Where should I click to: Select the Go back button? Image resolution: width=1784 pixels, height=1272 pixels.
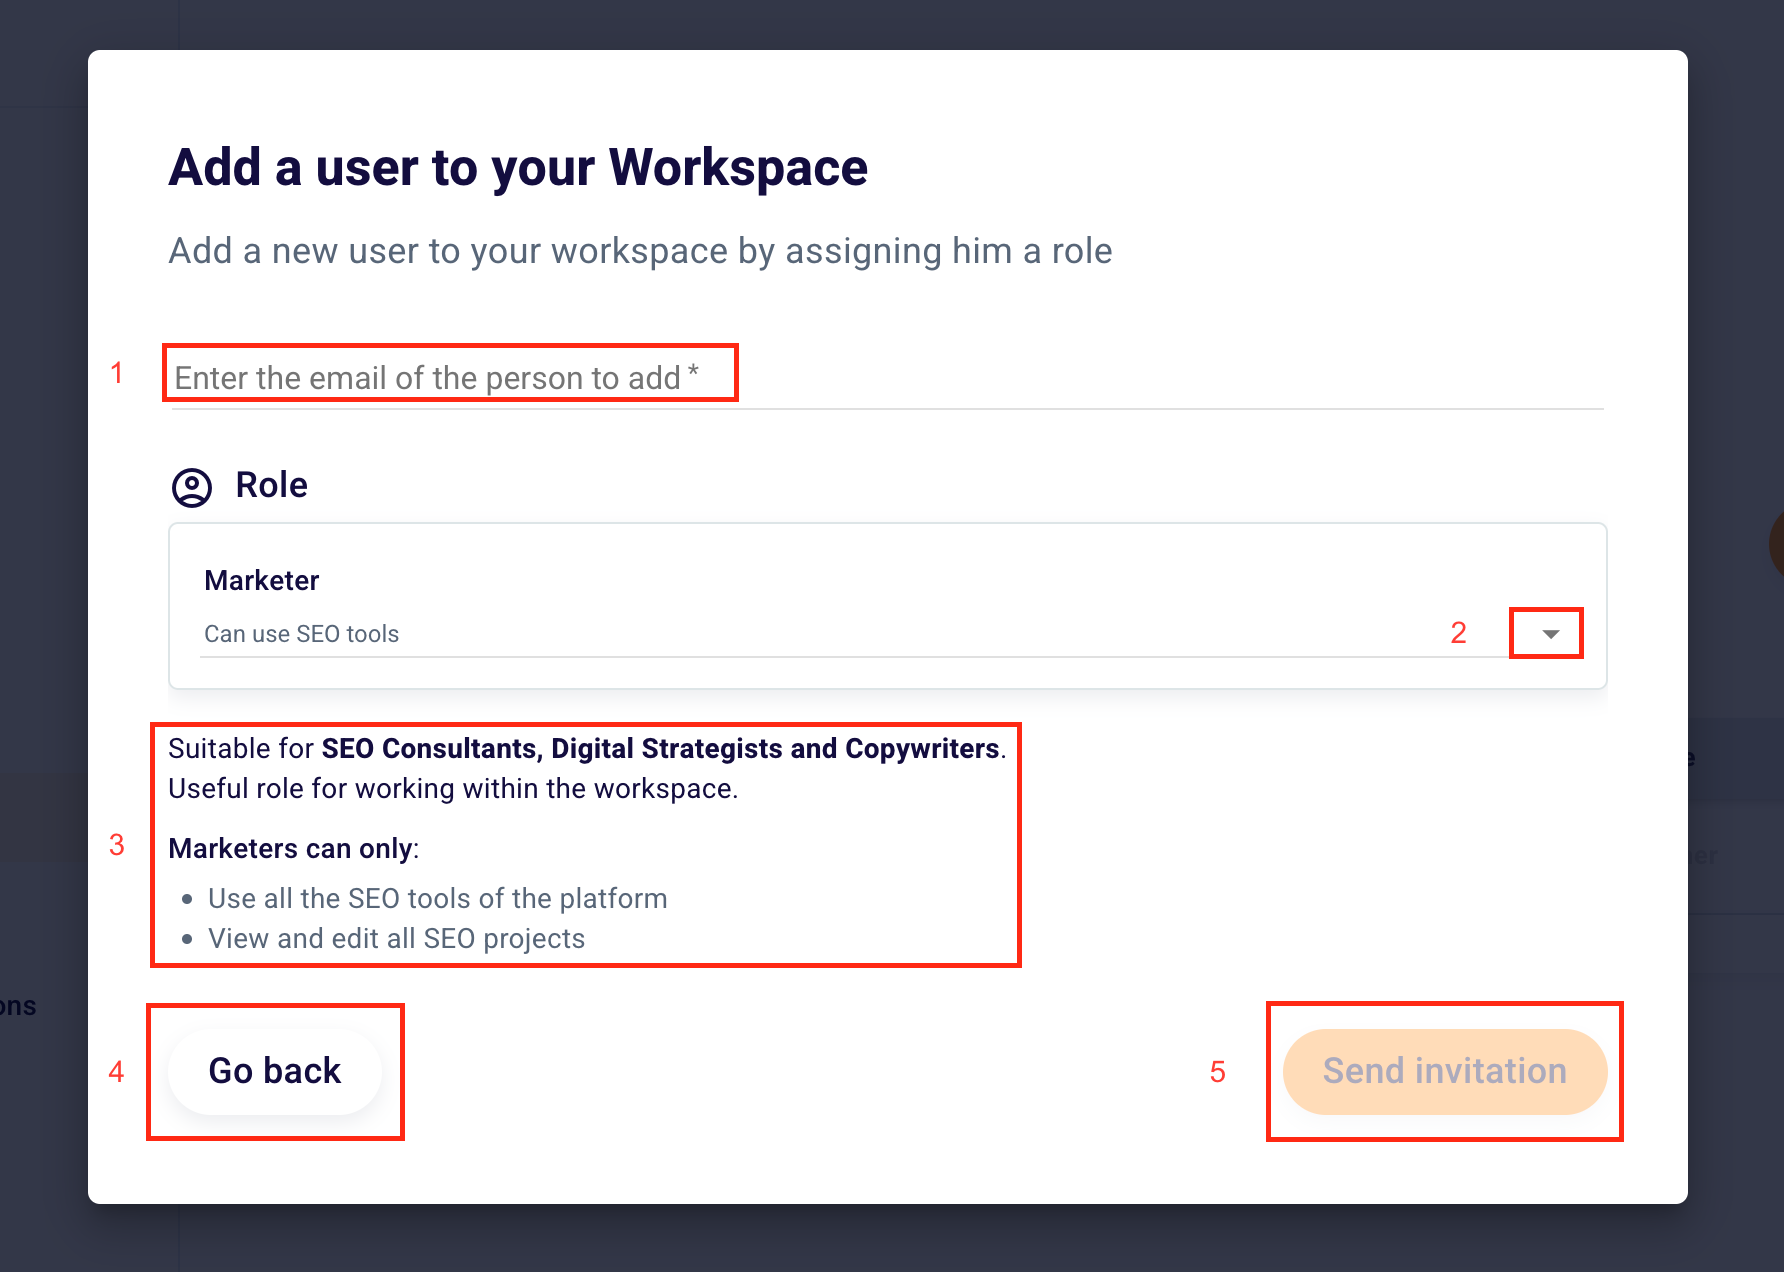tap(274, 1071)
